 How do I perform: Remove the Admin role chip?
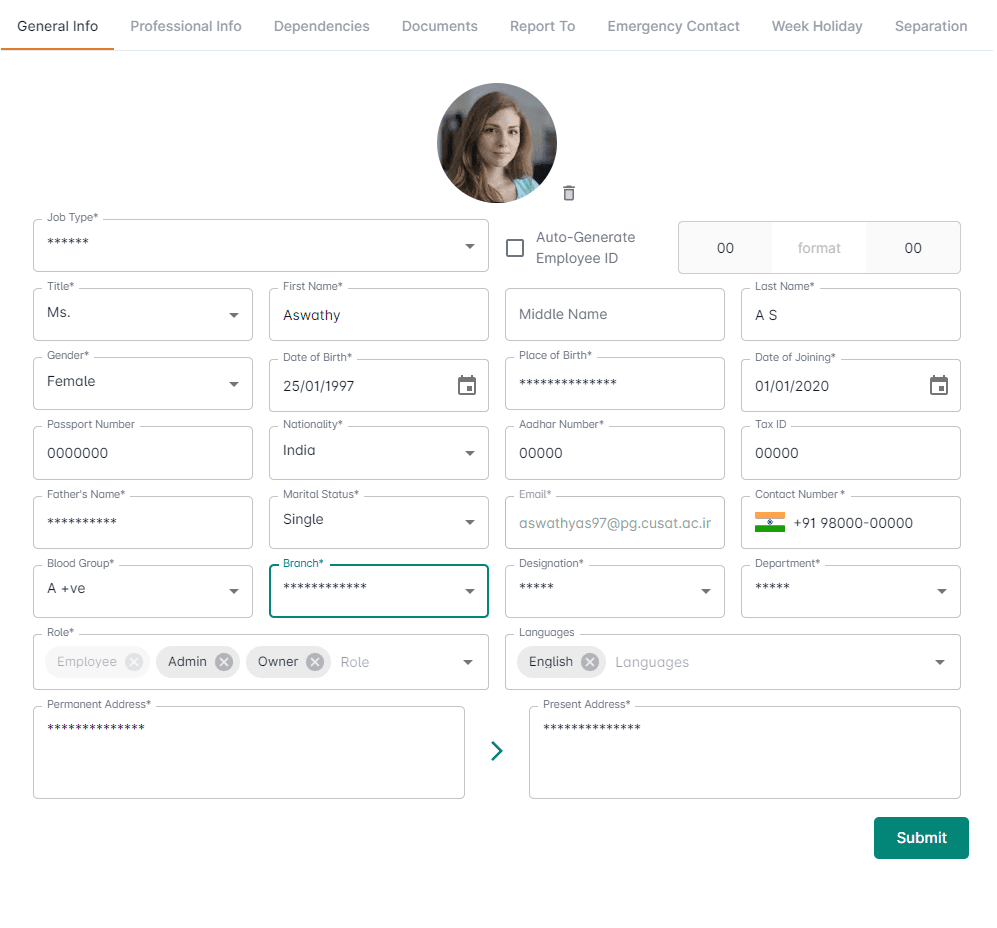click(224, 662)
